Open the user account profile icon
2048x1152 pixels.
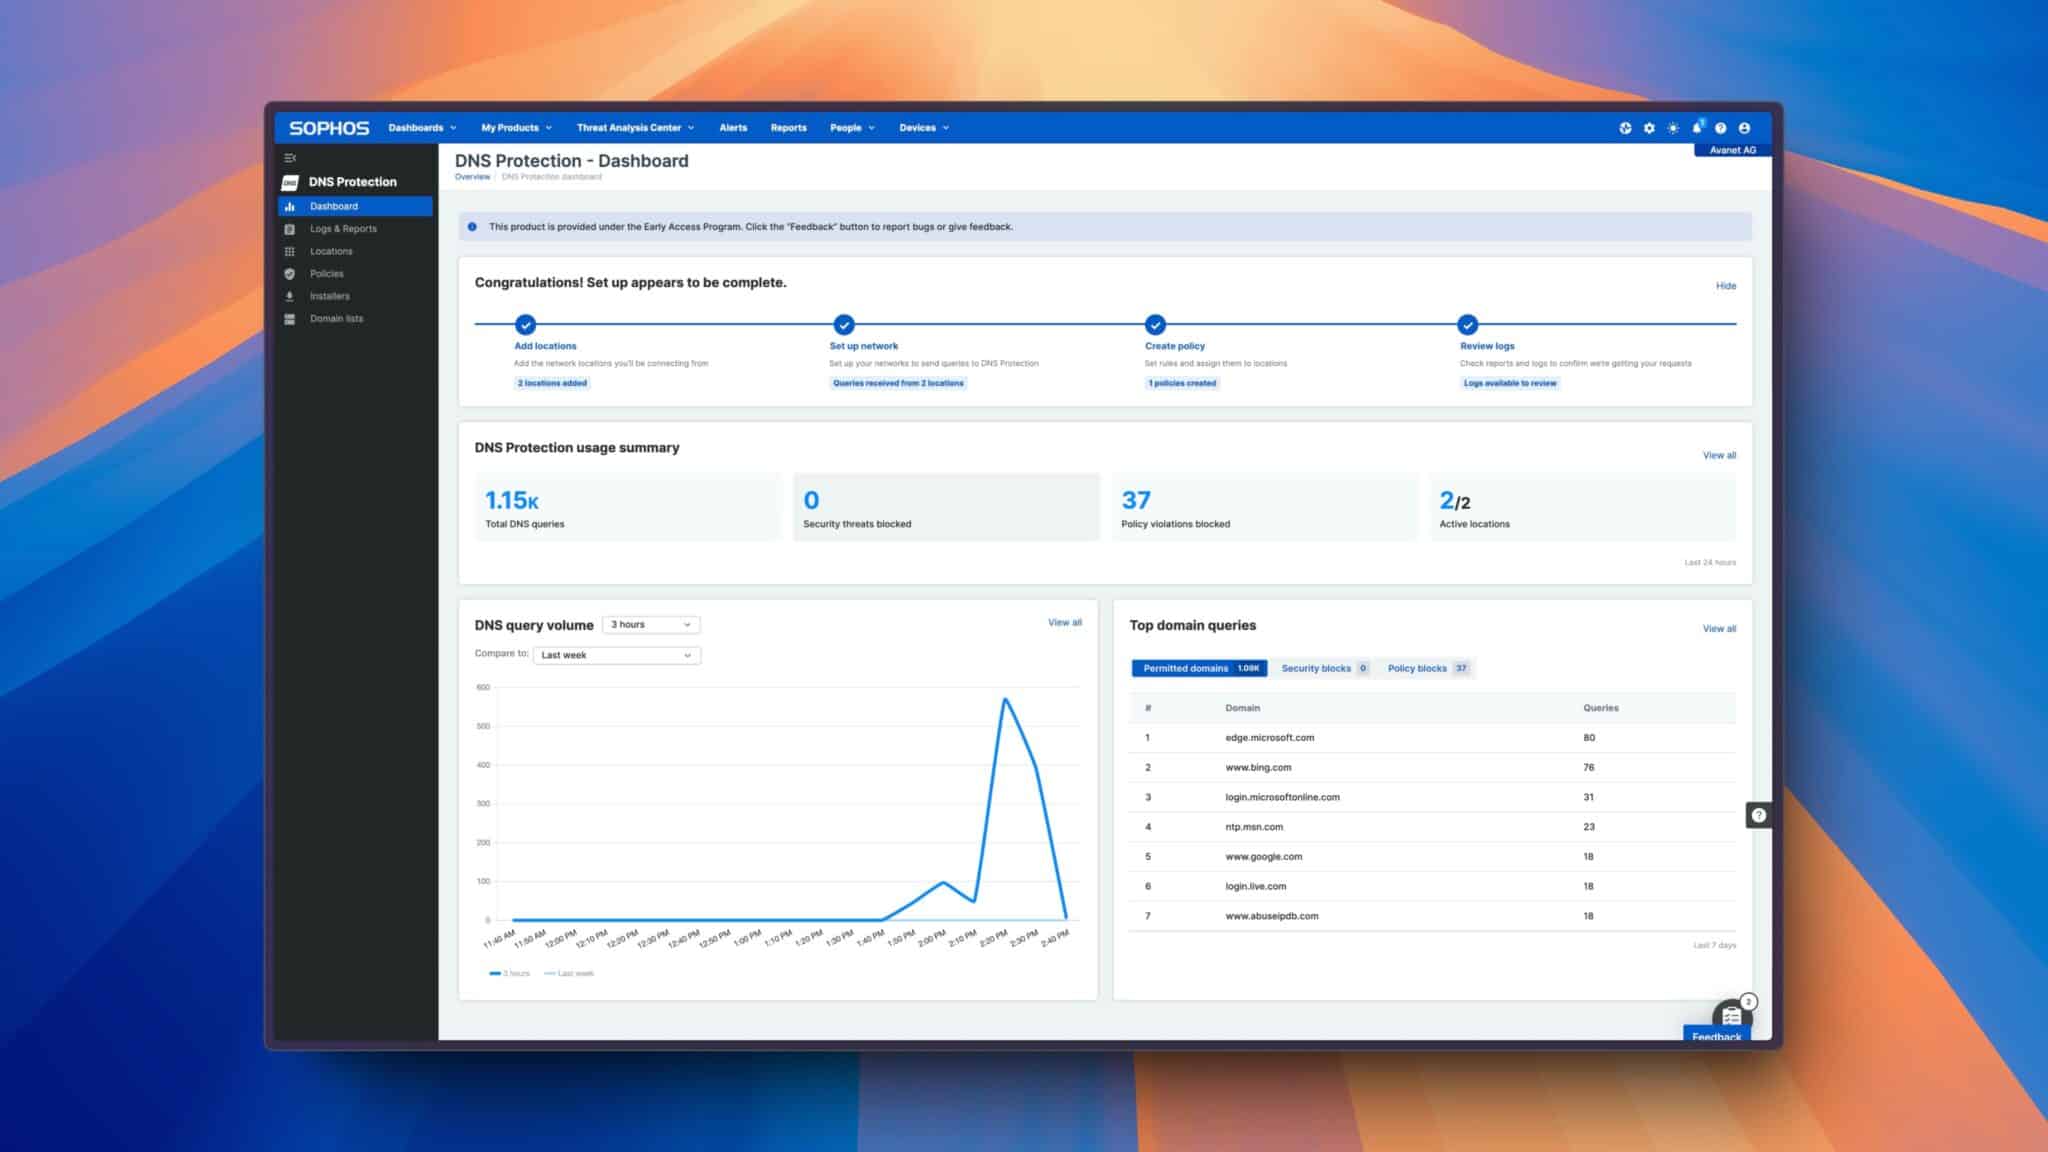[1746, 127]
